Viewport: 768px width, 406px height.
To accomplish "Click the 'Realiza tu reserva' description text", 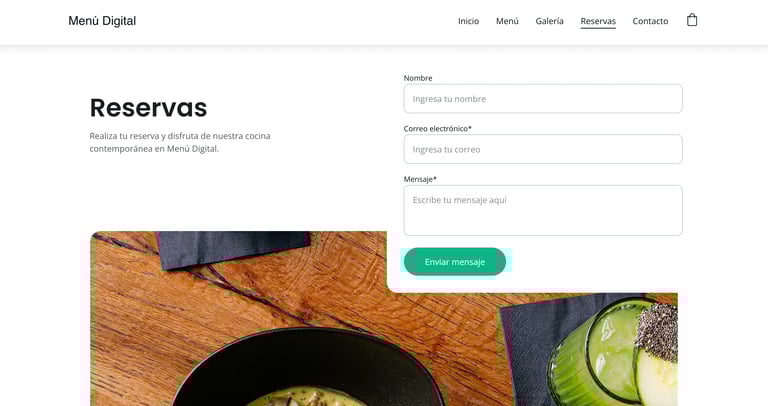I will click(x=180, y=142).
